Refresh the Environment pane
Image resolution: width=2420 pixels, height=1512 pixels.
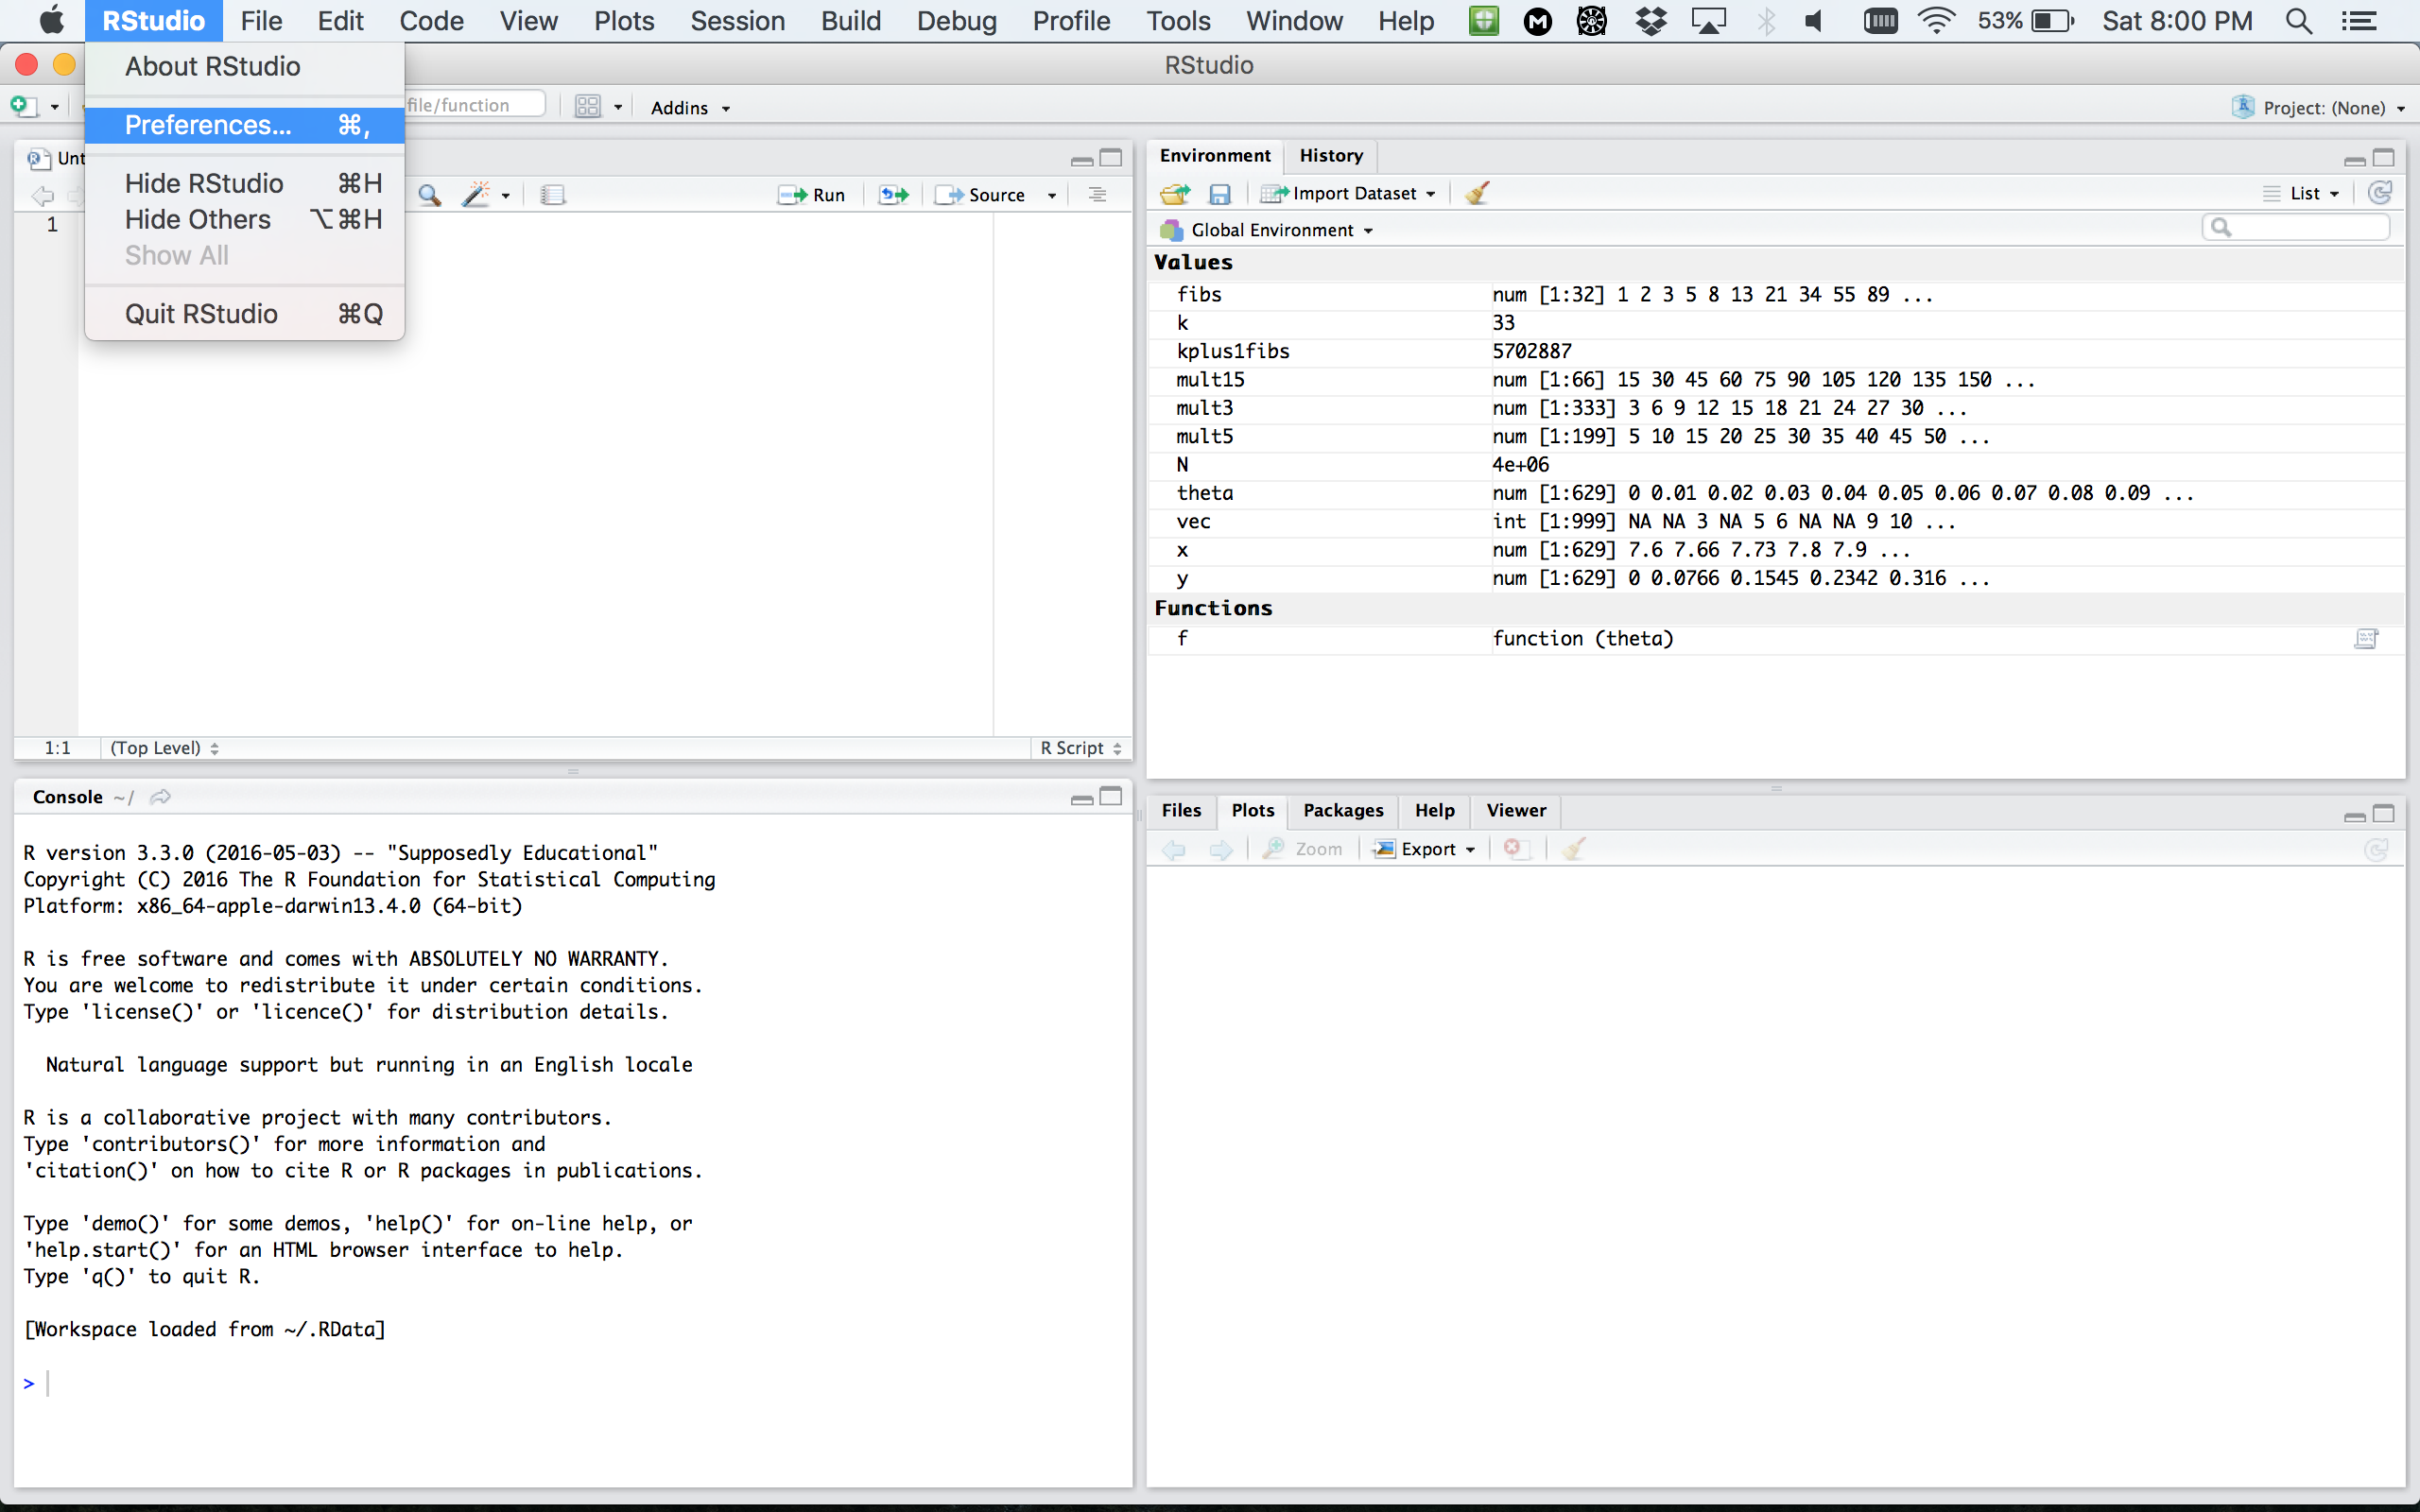2380,193
